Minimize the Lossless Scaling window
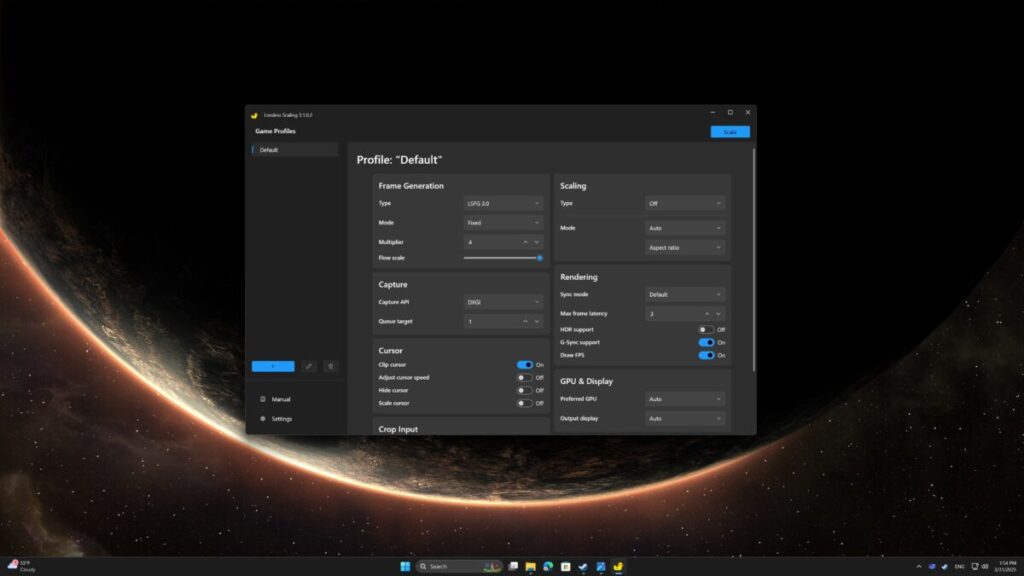1024x576 pixels. pos(712,112)
